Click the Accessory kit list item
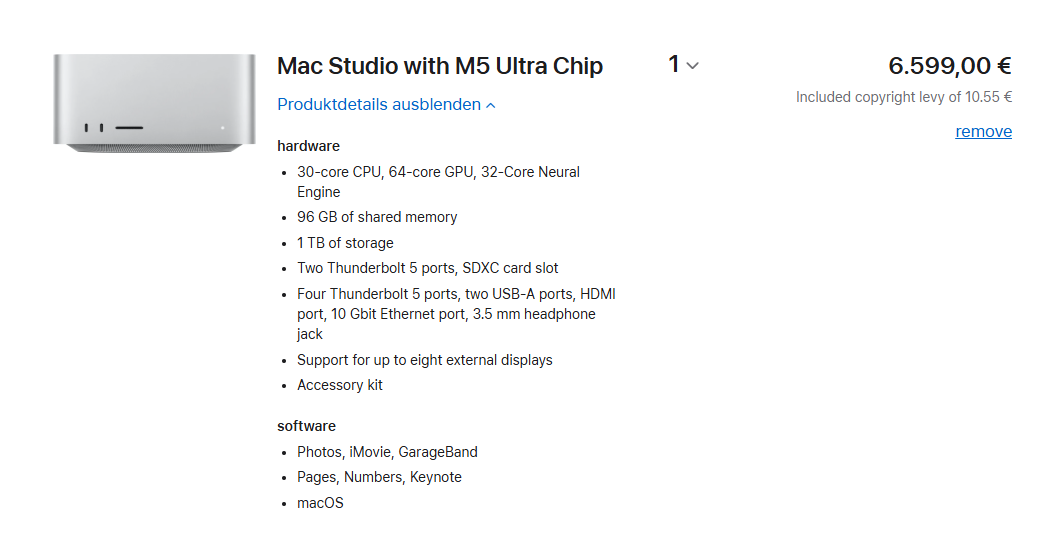The height and width of the screenshot is (559, 1051). pos(340,385)
